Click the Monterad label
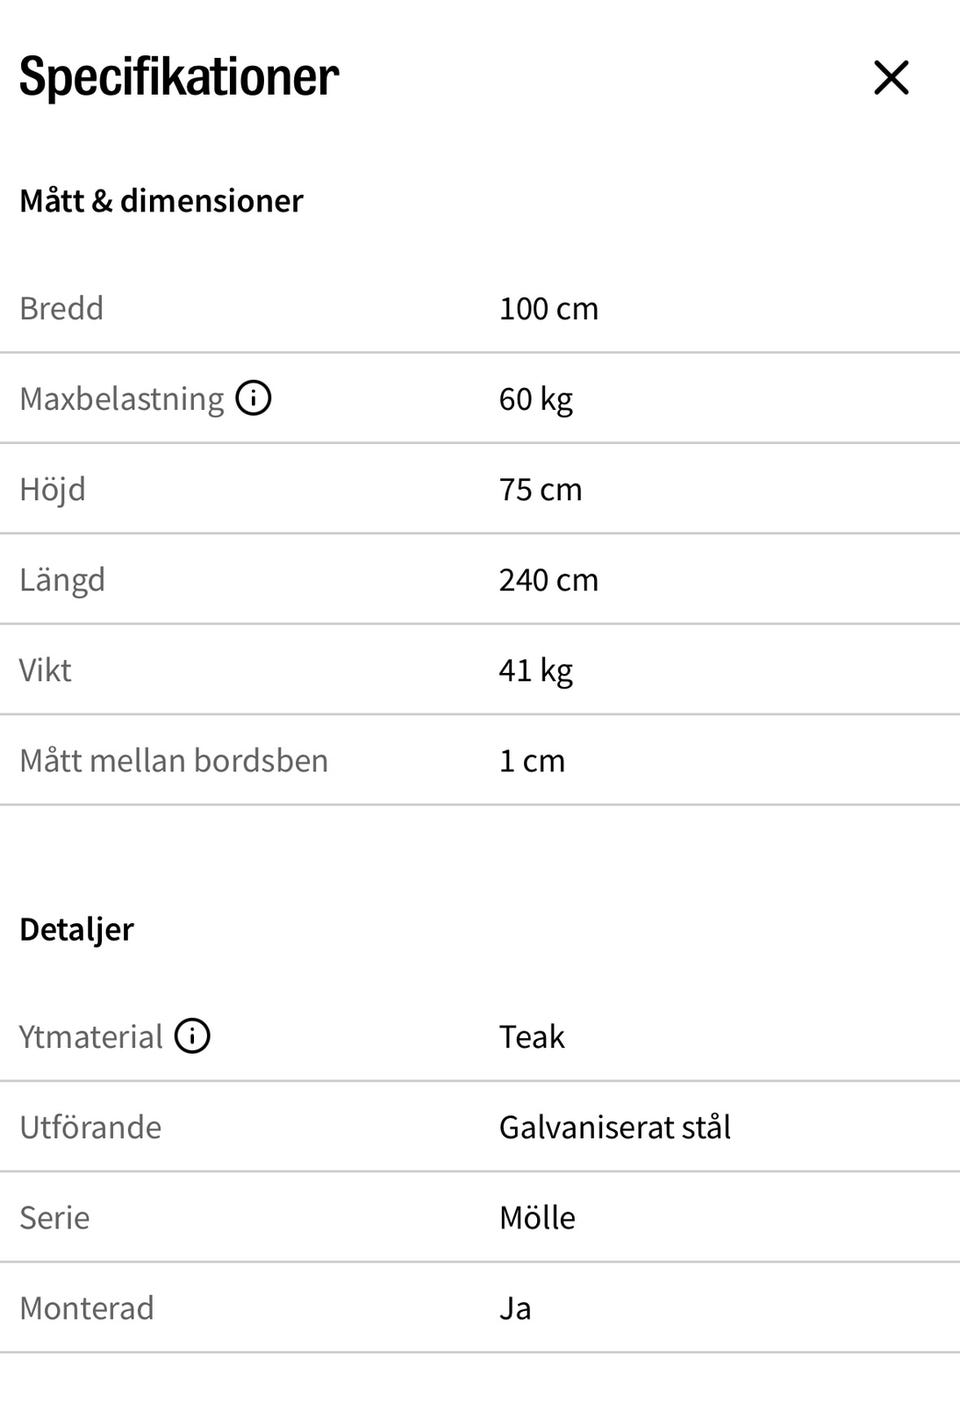This screenshot has height=1404, width=960. pos(86,1308)
